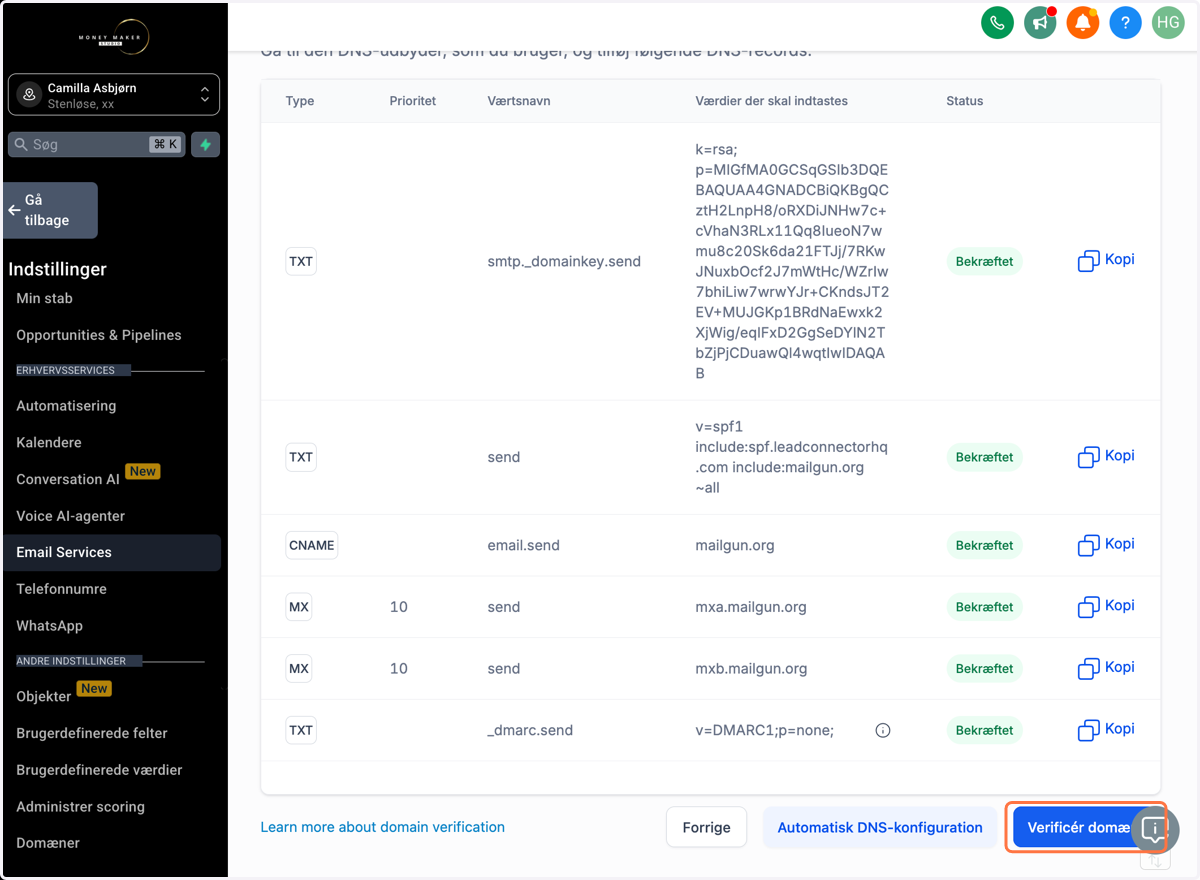1200x880 pixels.
Task: Click the Værtsnavn column header
Action: coord(519,101)
